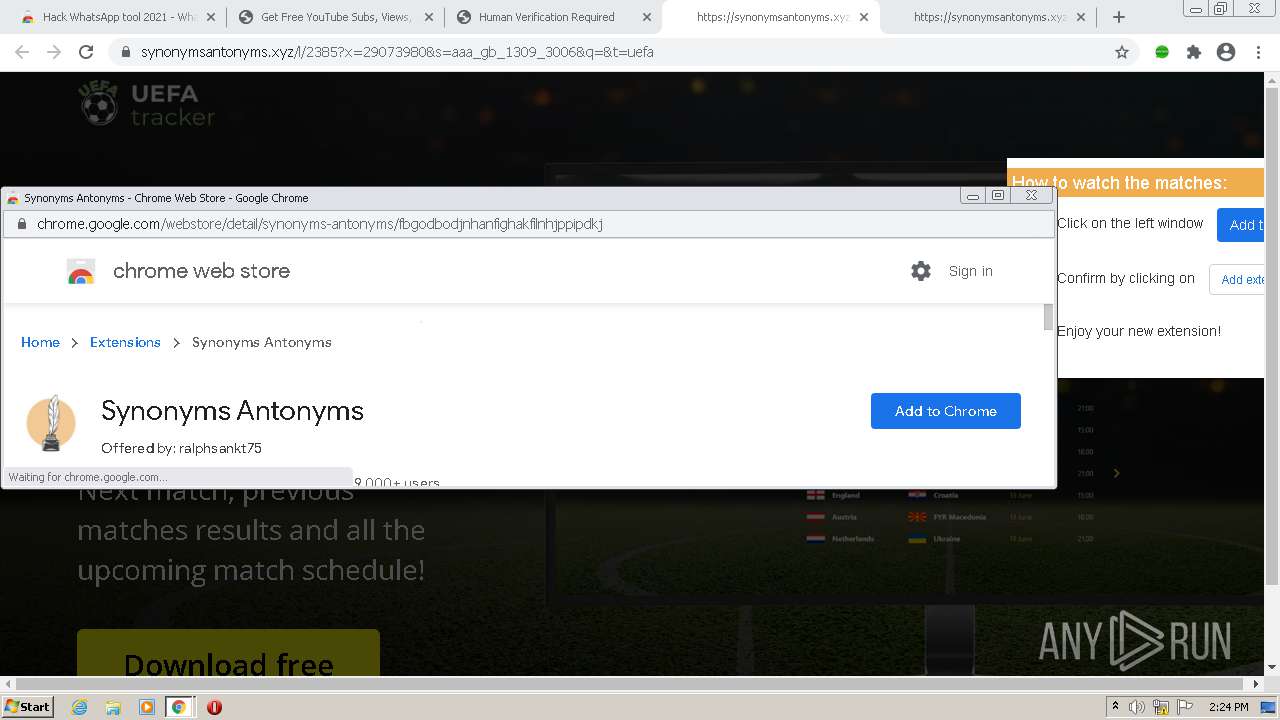The width and height of the screenshot is (1280, 720).
Task: Open Chrome's three-dot menu
Action: pyautogui.click(x=1258, y=52)
